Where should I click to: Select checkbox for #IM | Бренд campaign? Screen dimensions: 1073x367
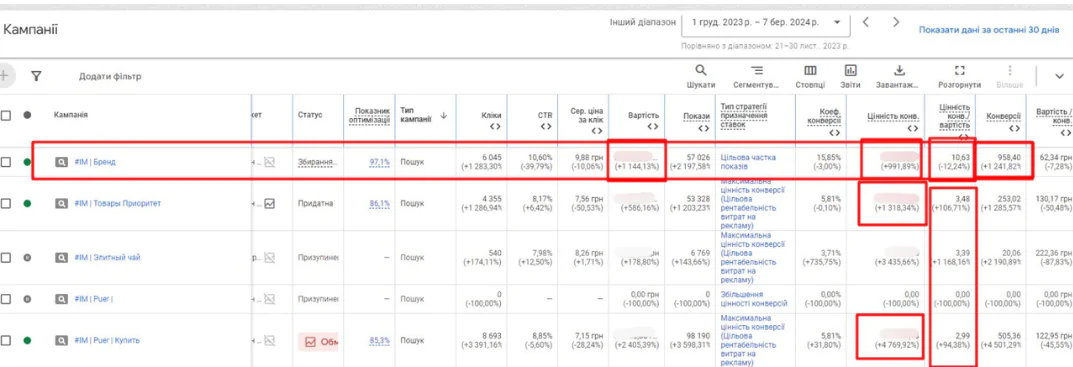(x=5, y=162)
